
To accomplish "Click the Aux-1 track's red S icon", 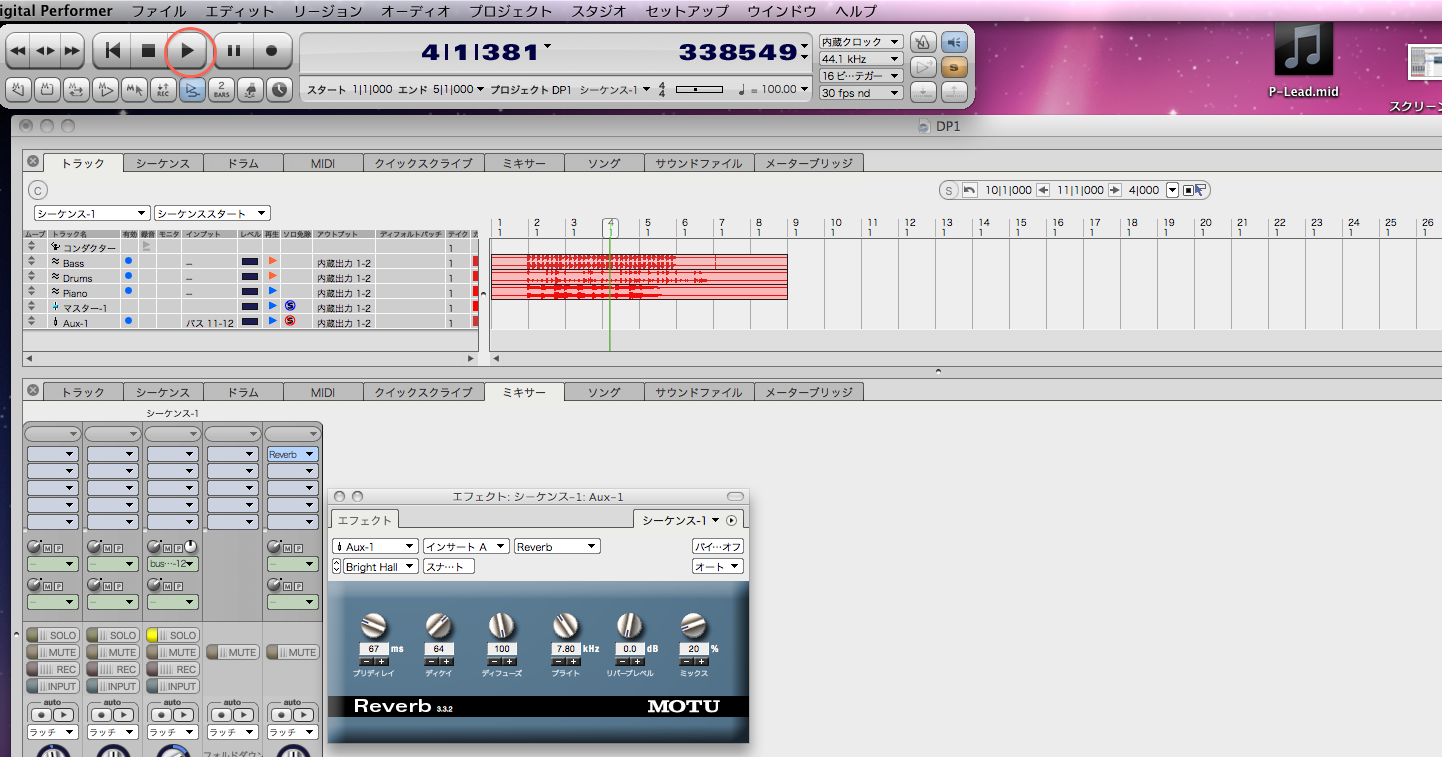I will pyautogui.click(x=290, y=321).
